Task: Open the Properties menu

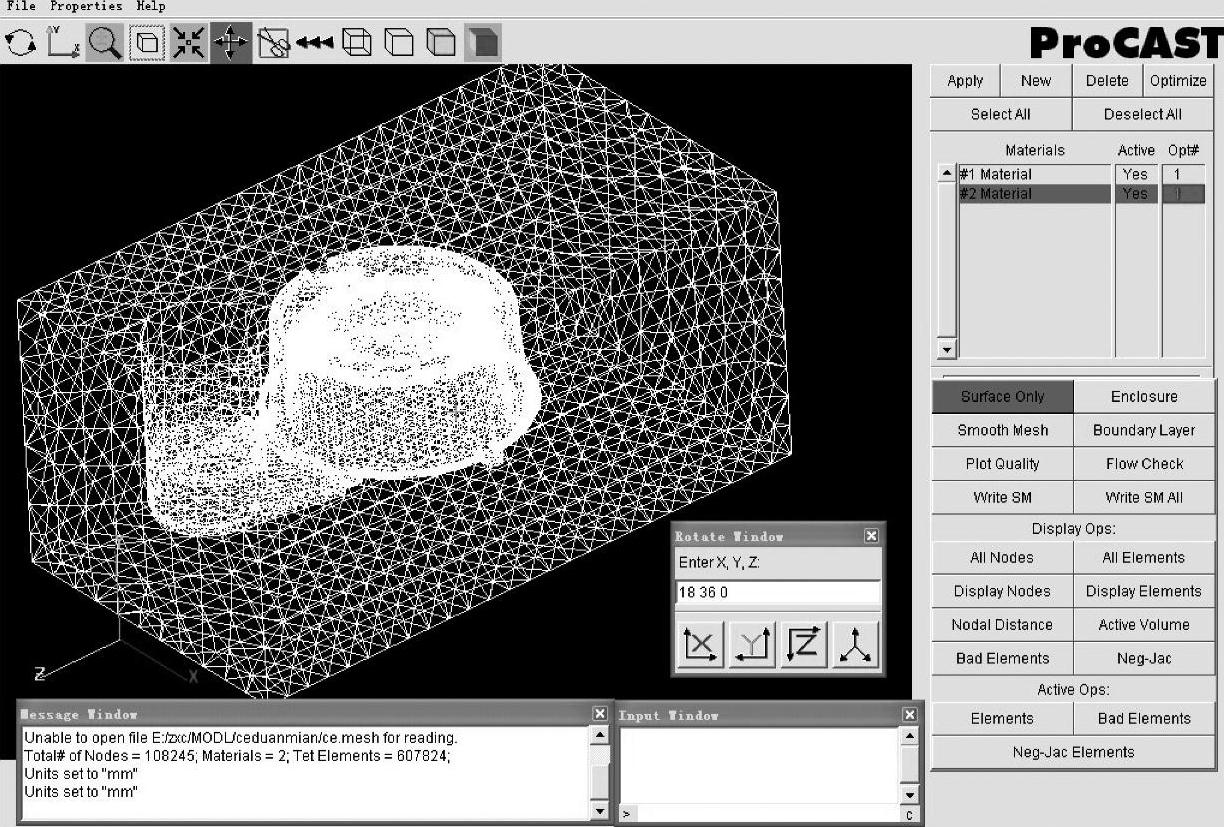Action: [86, 6]
